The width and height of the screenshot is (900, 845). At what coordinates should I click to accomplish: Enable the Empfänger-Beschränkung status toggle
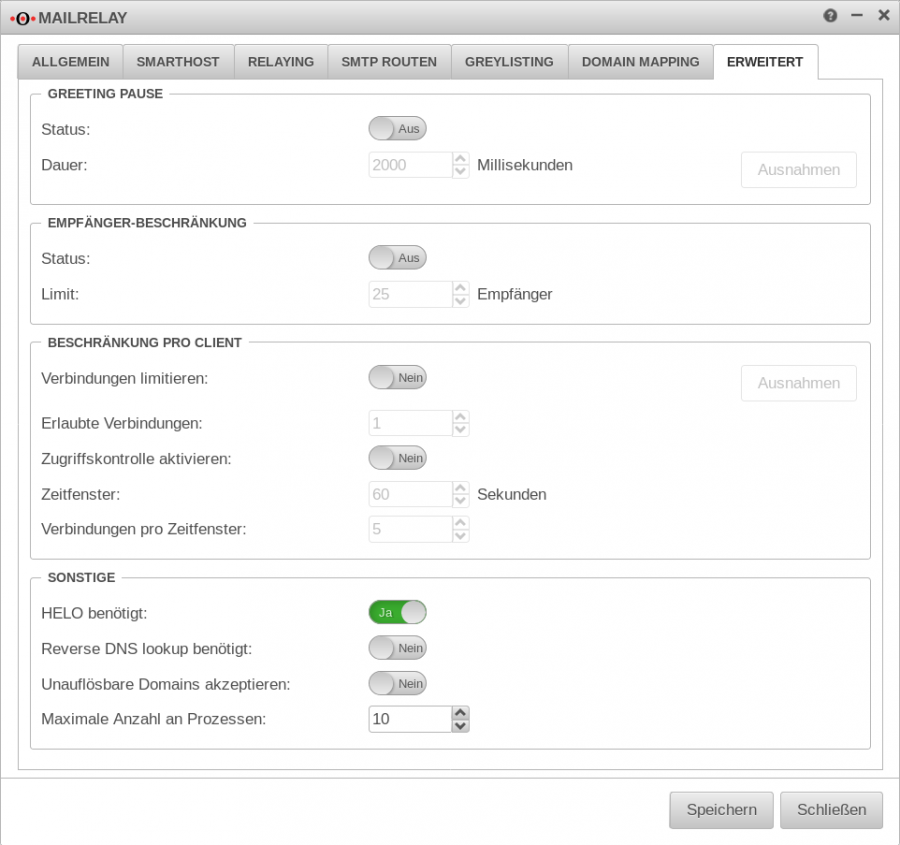(x=397, y=257)
